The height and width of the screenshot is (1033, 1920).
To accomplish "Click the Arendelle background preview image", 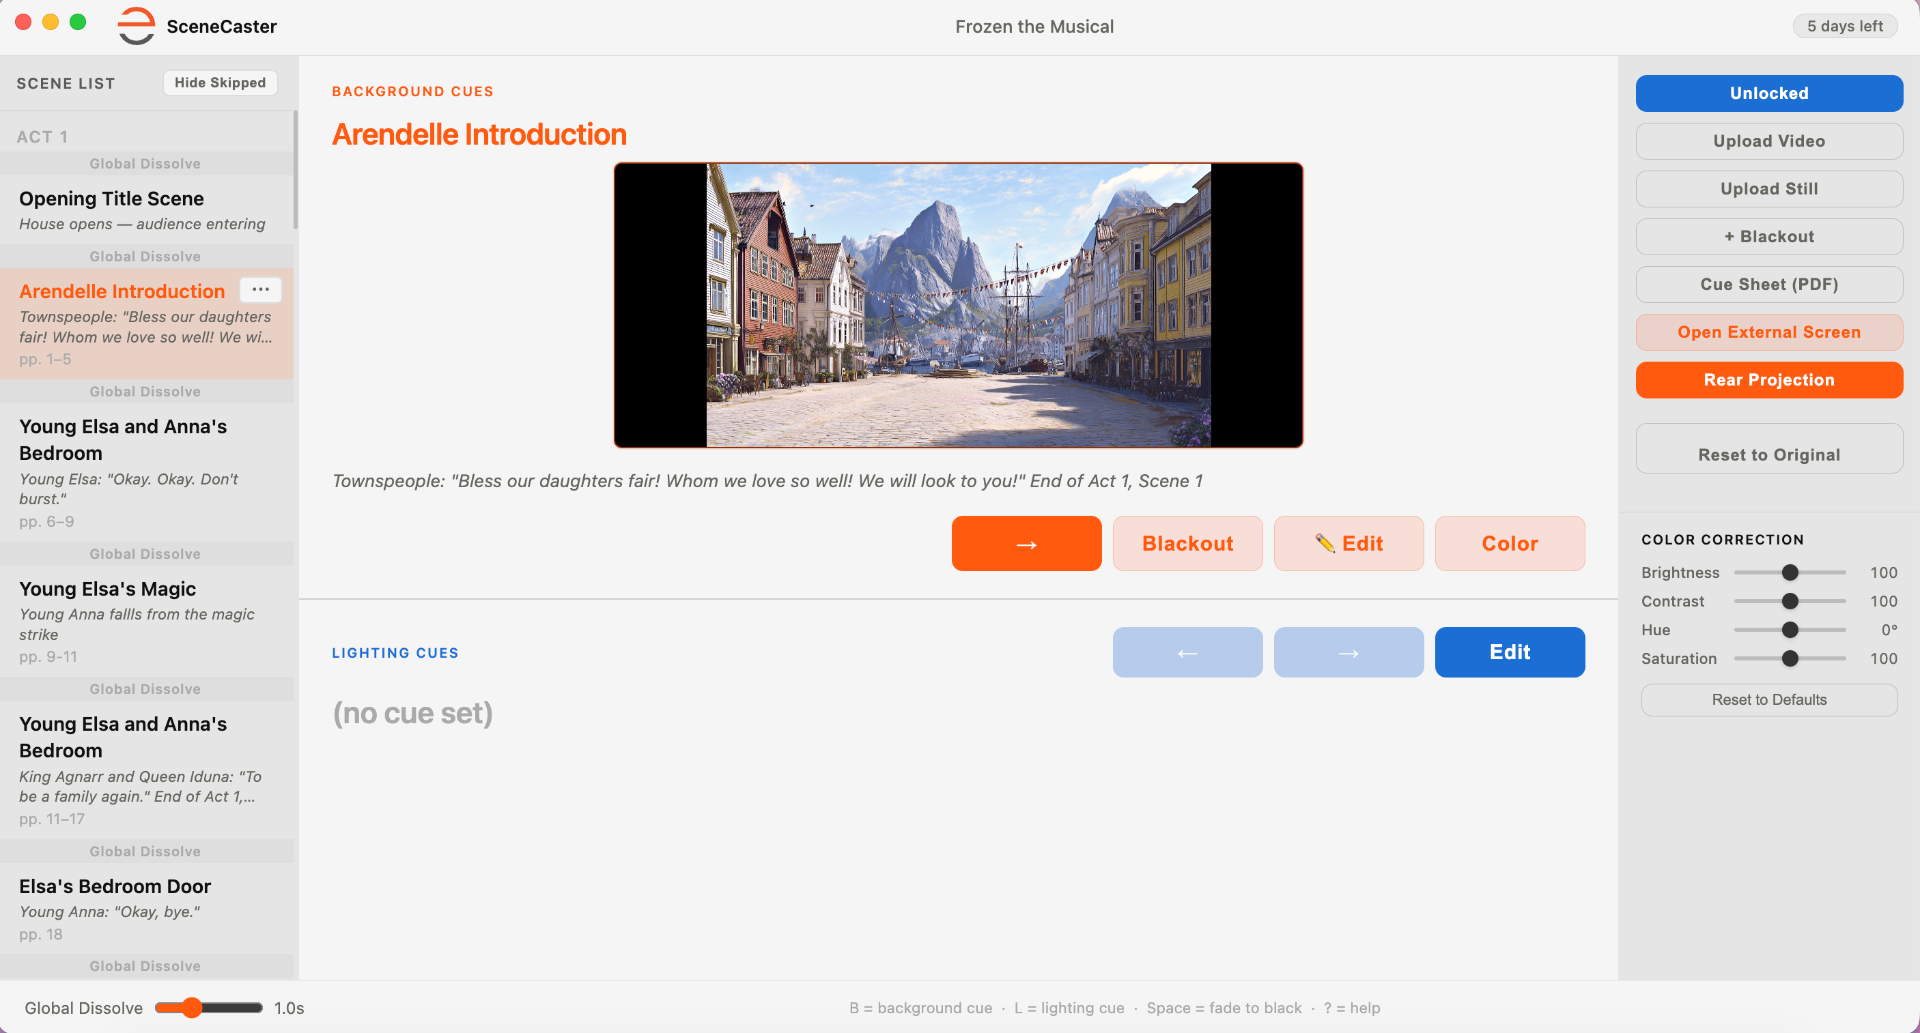I will tap(958, 305).
